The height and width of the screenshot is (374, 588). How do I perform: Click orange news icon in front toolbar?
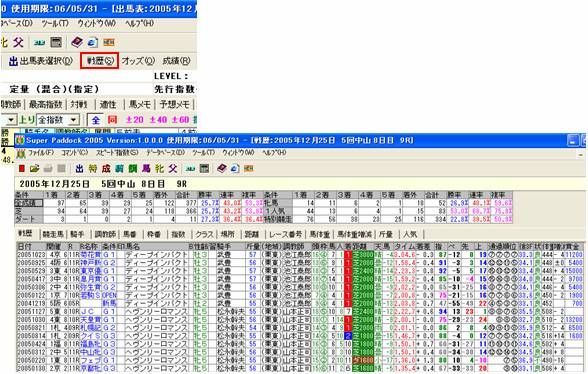click(x=248, y=169)
